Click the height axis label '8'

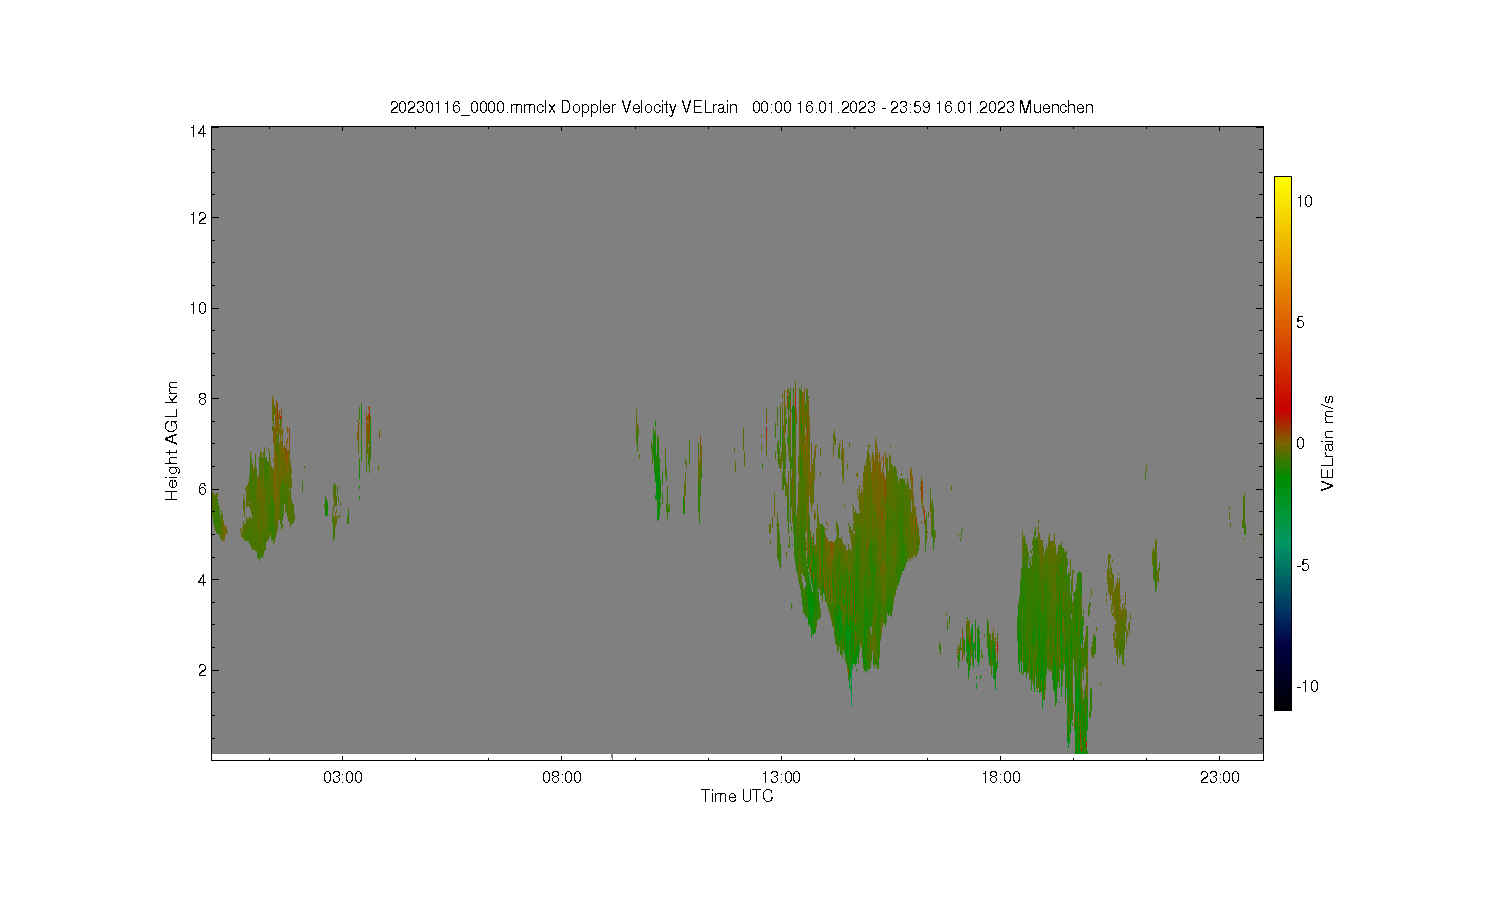pos(201,398)
